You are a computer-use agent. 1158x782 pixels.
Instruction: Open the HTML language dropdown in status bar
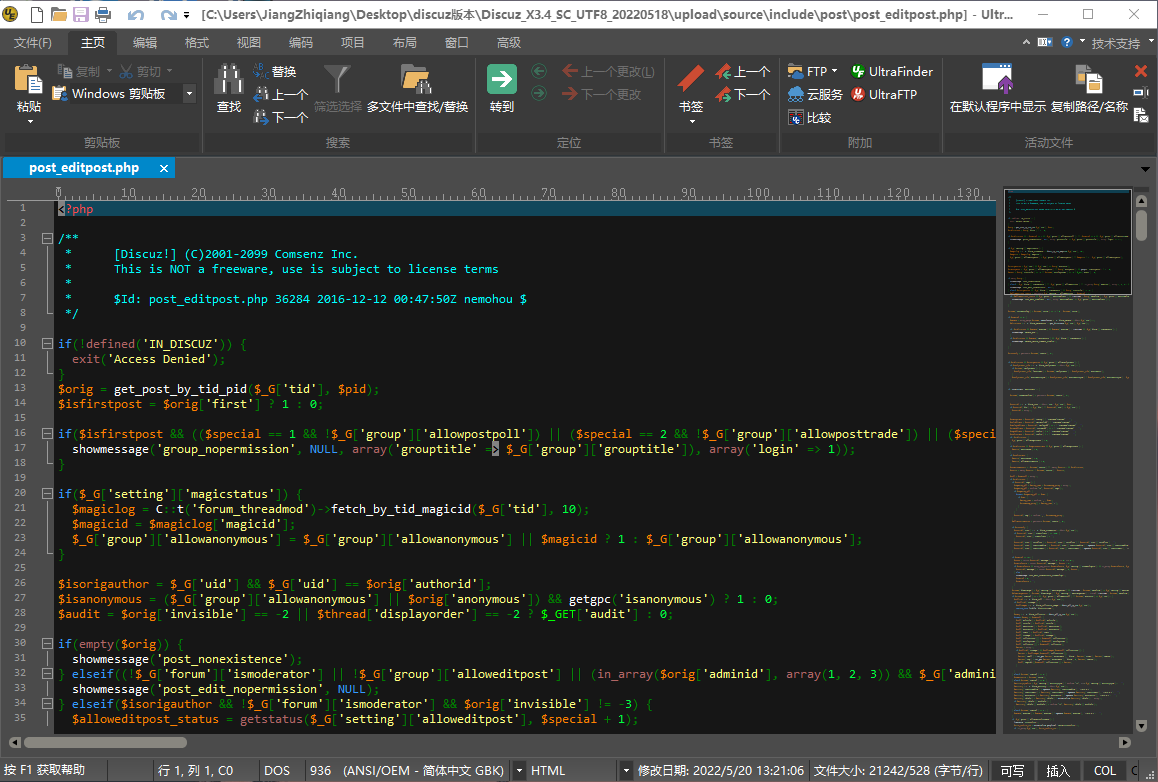626,770
